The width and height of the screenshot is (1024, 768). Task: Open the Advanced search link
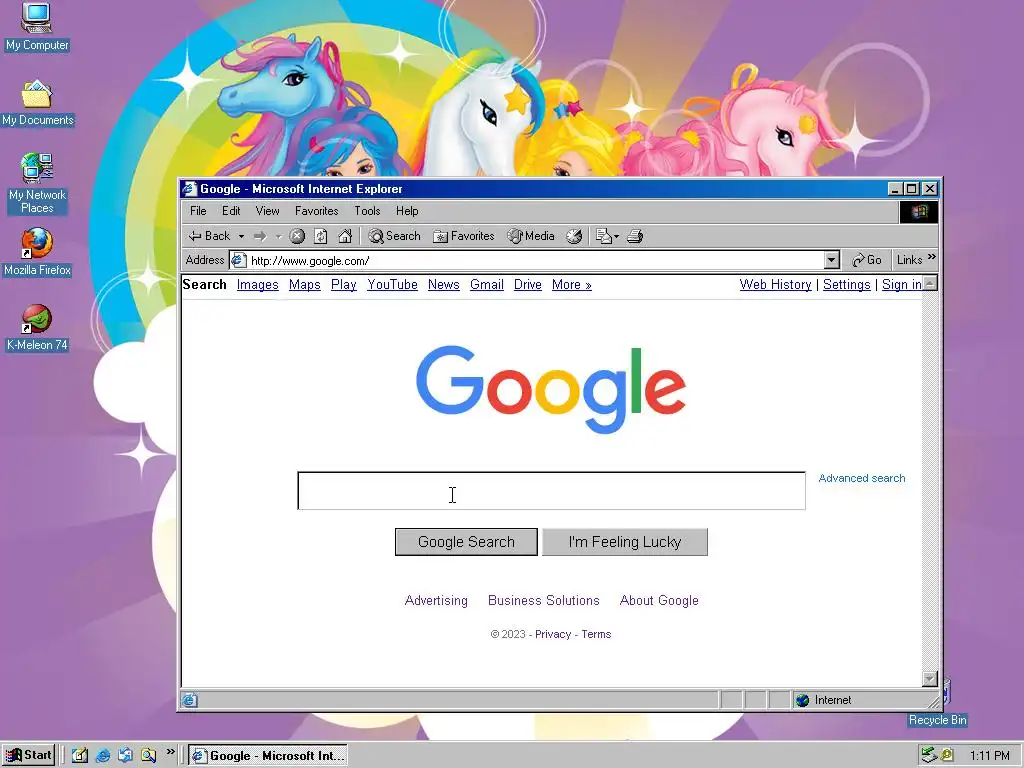point(861,478)
